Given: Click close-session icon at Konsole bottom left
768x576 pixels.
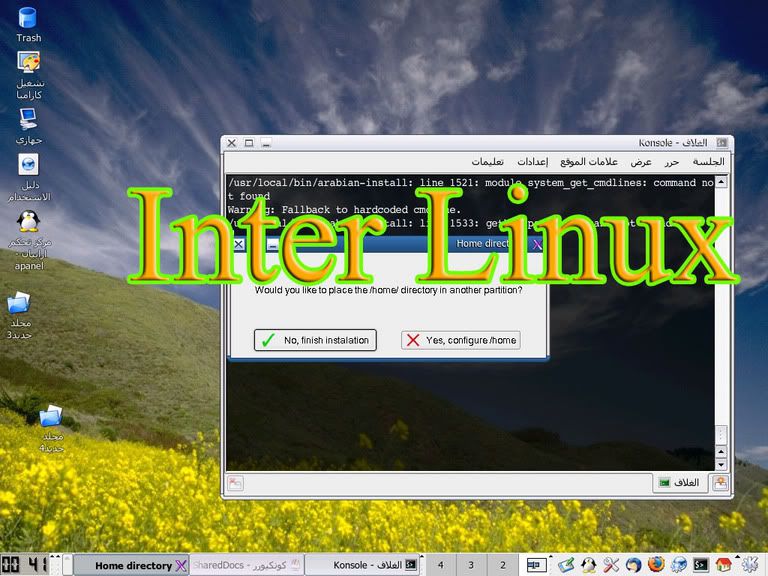Looking at the screenshot, I should click(235, 483).
